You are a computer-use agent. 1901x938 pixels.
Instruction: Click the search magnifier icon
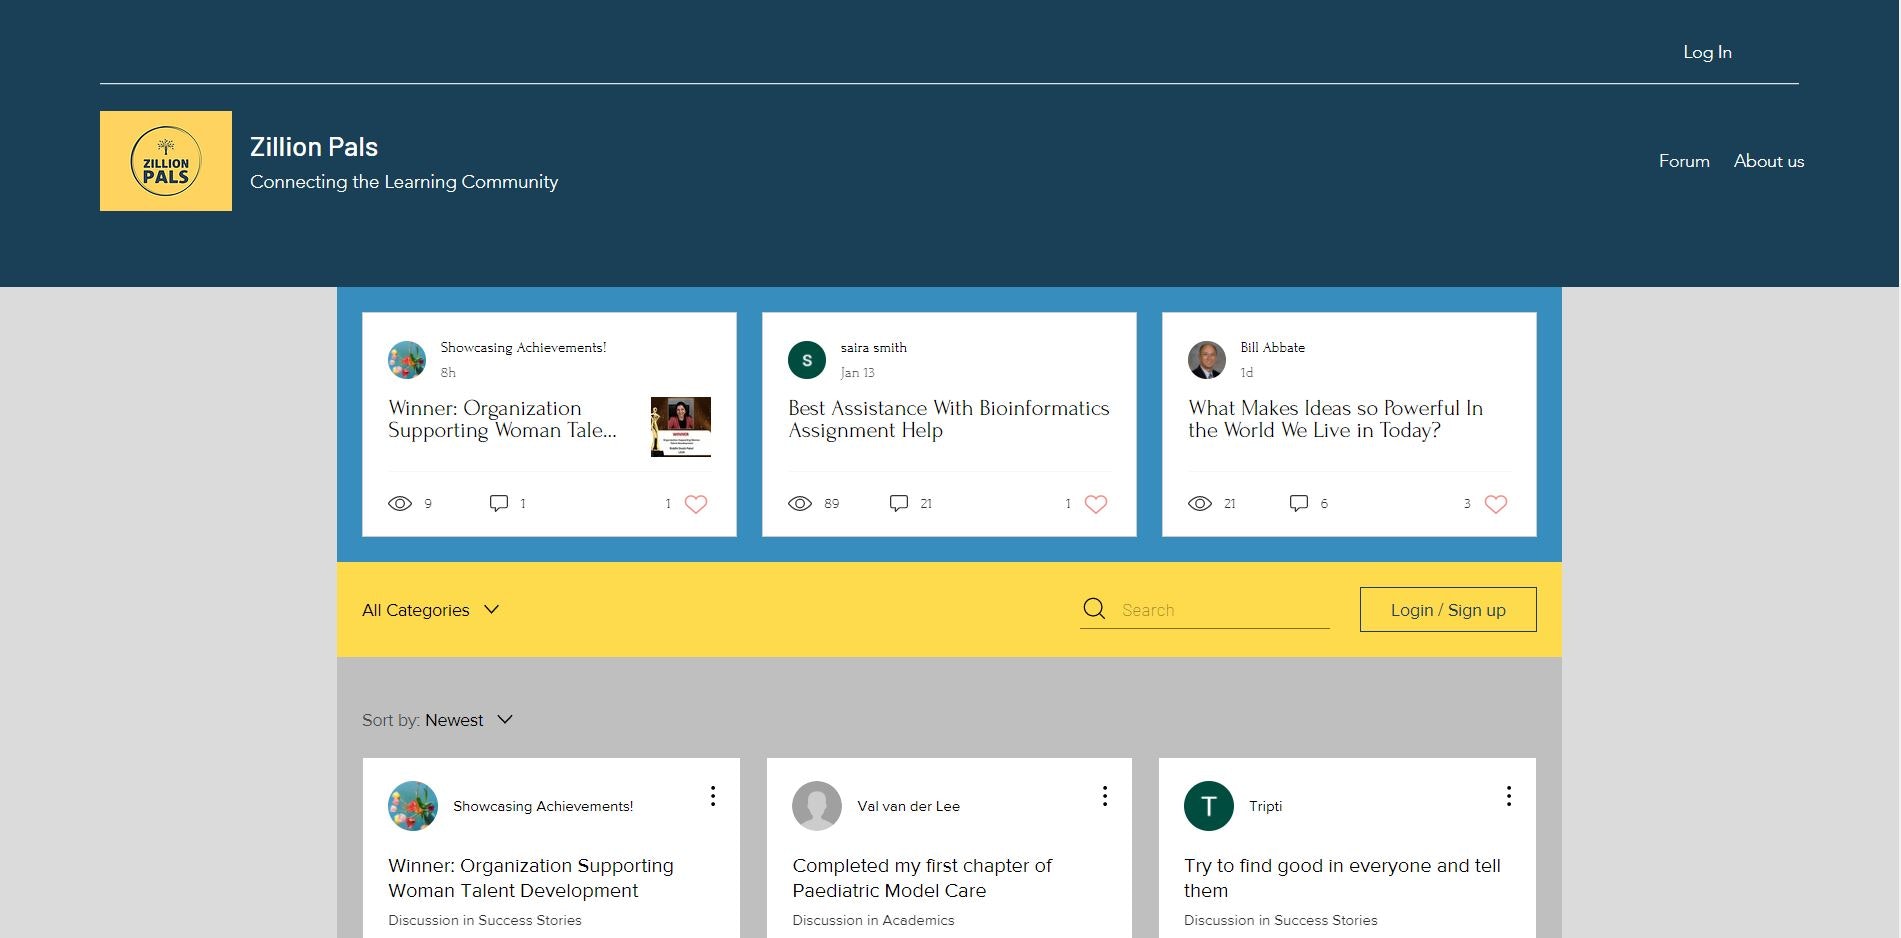tap(1094, 608)
